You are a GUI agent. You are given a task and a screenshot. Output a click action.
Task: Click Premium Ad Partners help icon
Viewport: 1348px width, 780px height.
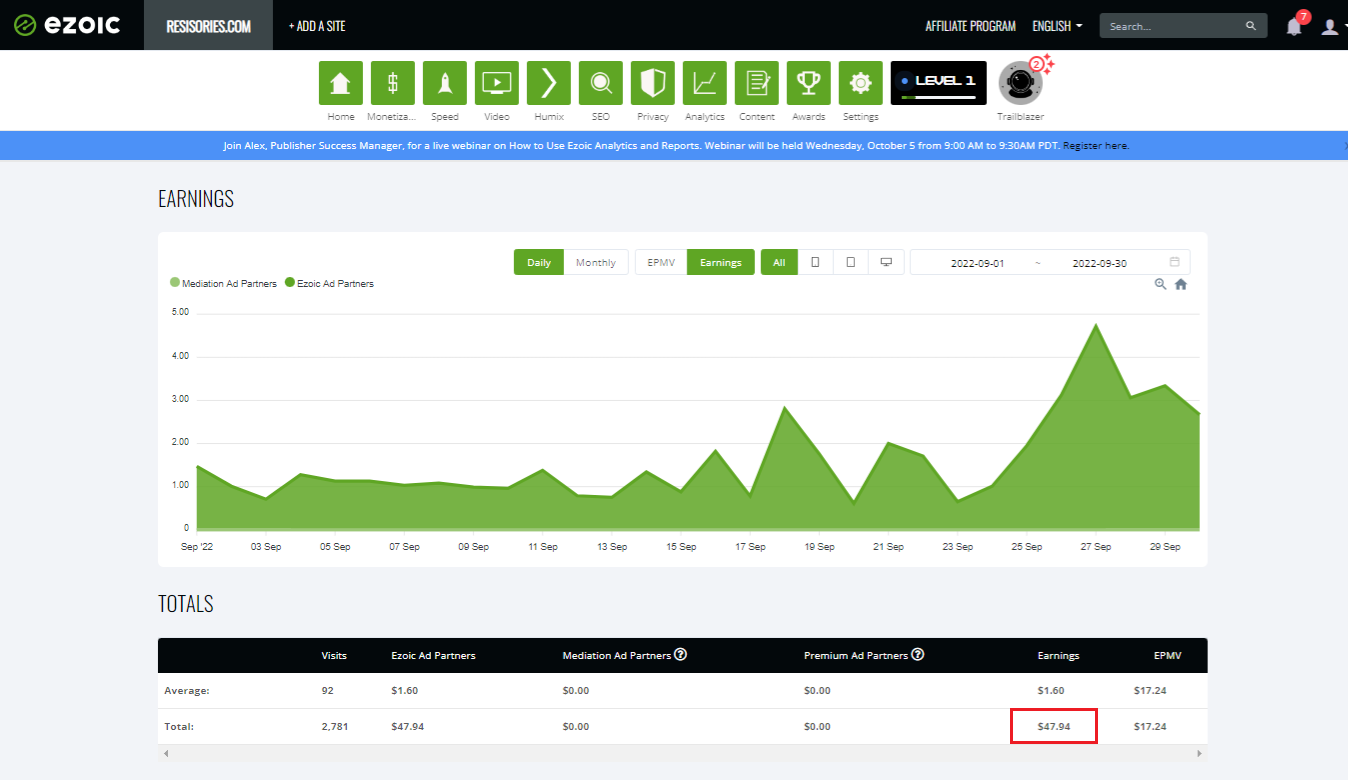(x=917, y=655)
